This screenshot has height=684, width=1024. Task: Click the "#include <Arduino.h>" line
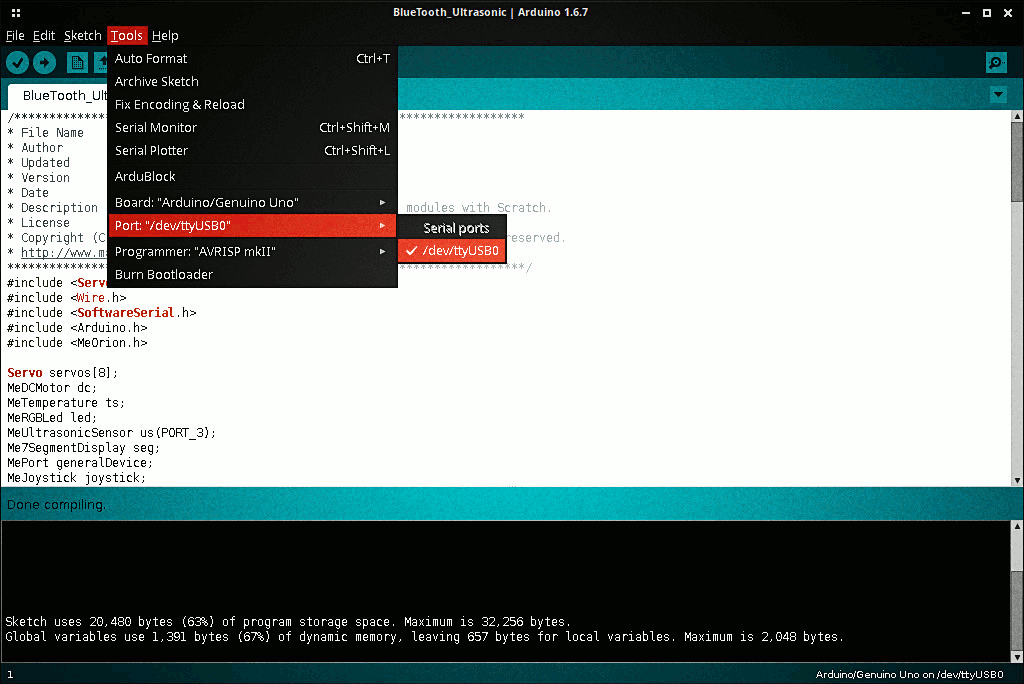[x=77, y=327]
